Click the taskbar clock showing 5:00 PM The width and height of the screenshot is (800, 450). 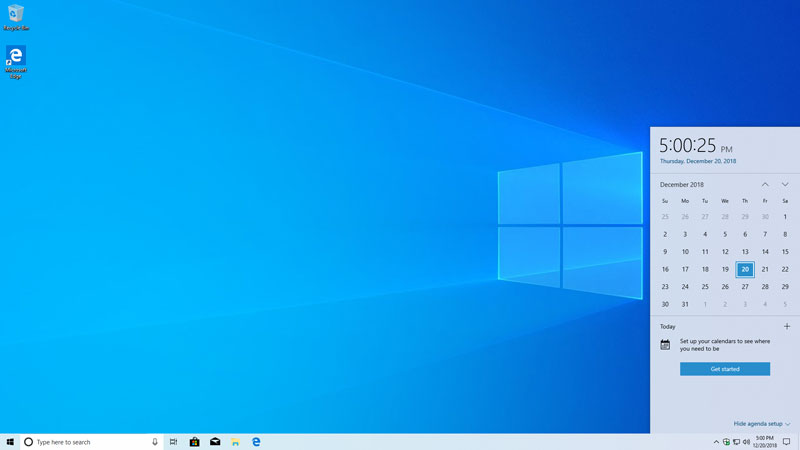point(765,441)
